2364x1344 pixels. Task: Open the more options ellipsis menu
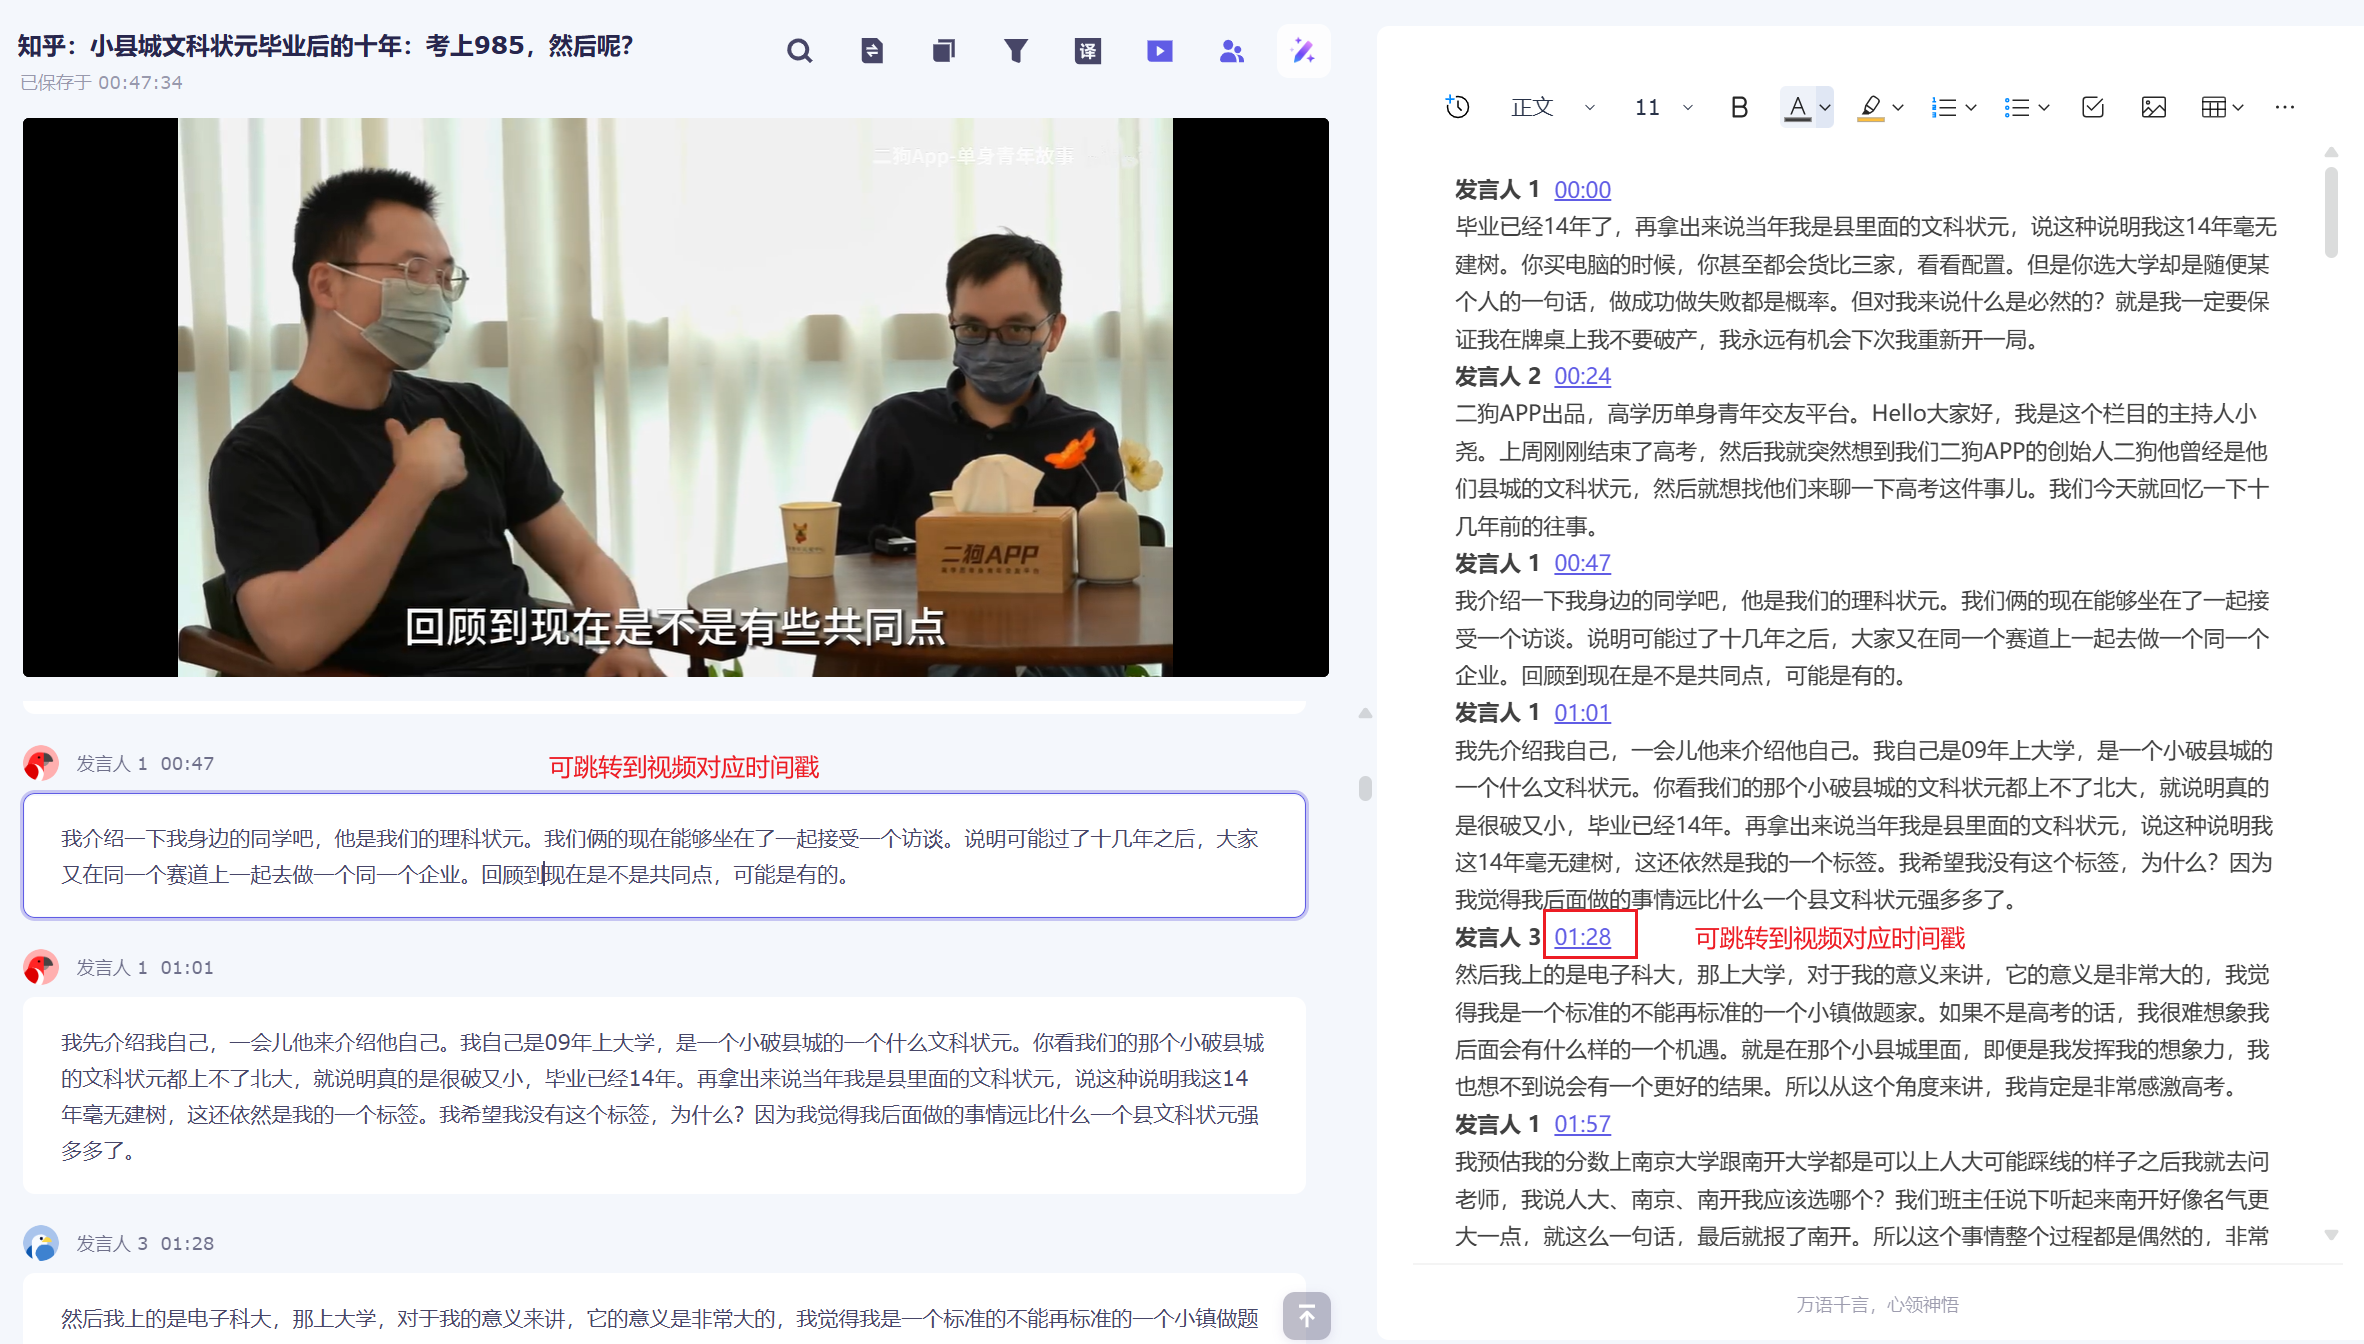2284,107
